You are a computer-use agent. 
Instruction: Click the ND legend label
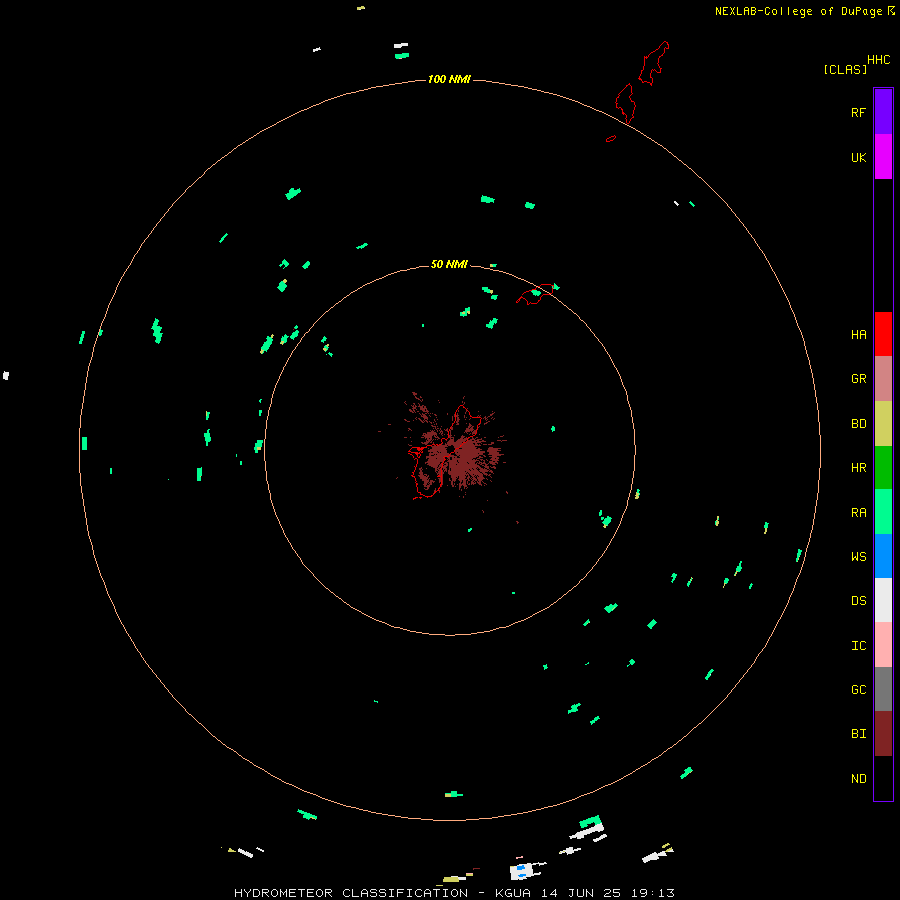[858, 779]
